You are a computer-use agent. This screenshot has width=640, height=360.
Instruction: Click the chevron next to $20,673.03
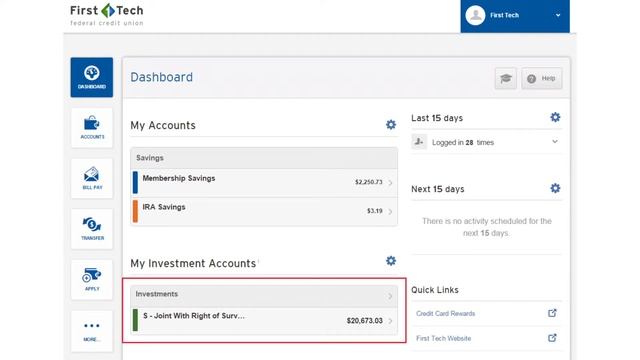click(x=391, y=321)
